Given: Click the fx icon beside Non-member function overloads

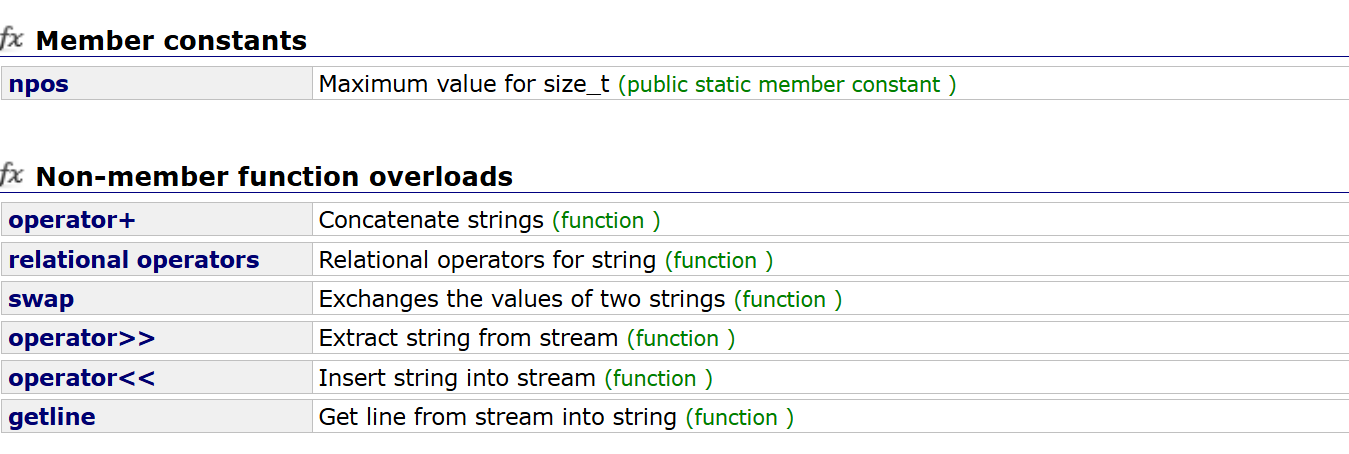Looking at the screenshot, I should (12, 176).
